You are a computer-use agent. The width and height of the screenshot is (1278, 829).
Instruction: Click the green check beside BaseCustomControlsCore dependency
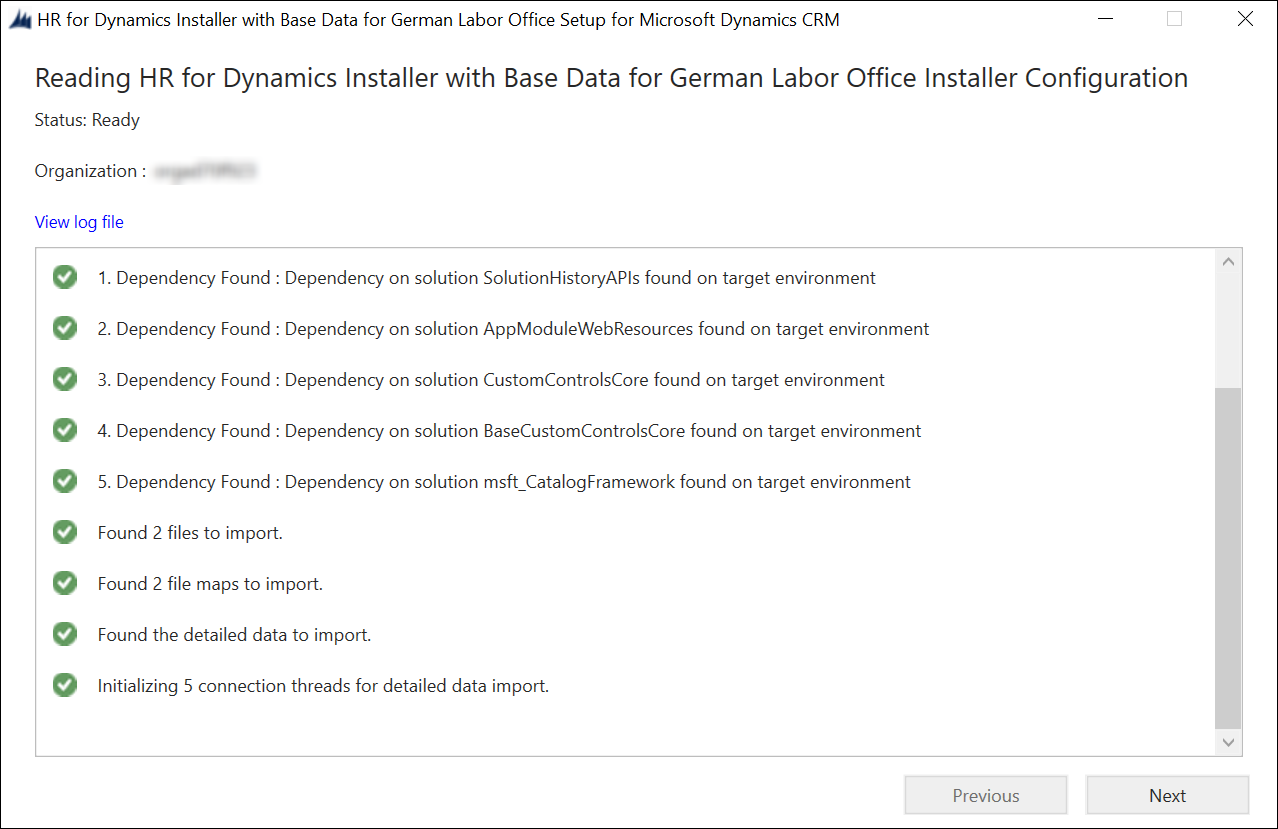click(65, 430)
